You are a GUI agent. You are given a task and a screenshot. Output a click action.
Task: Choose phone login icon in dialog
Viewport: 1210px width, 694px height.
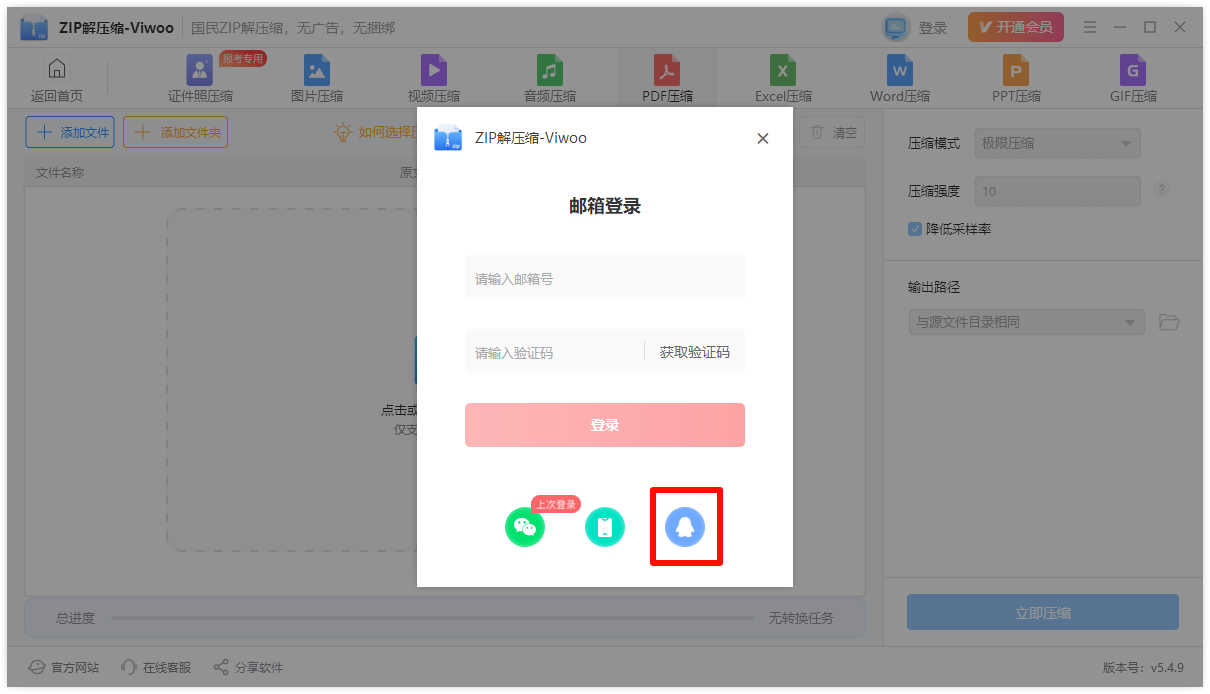click(x=605, y=527)
